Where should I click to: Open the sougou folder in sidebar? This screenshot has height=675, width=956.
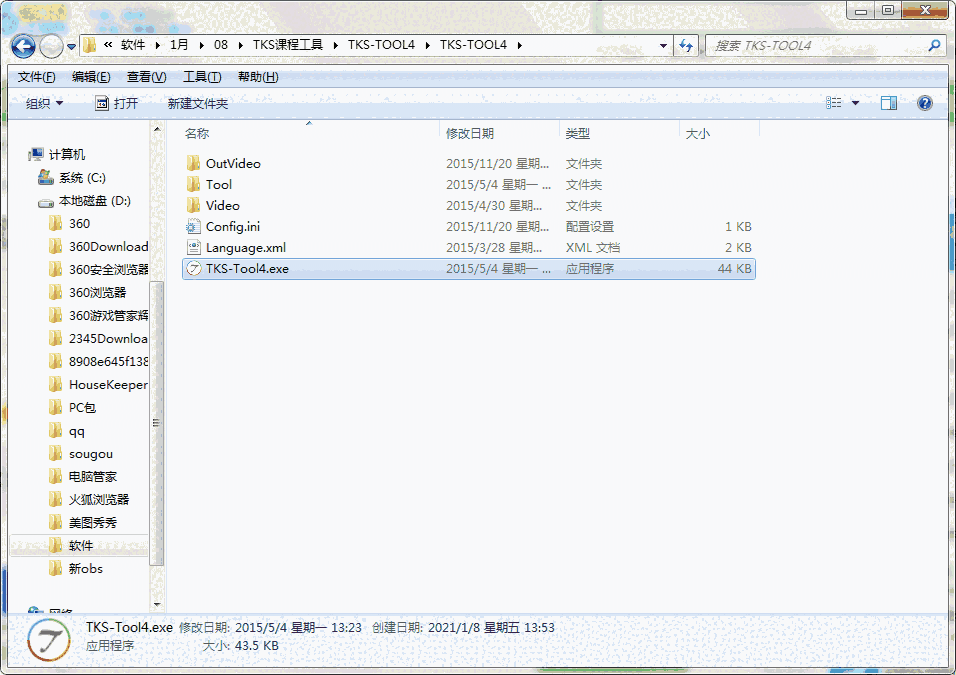click(80, 454)
